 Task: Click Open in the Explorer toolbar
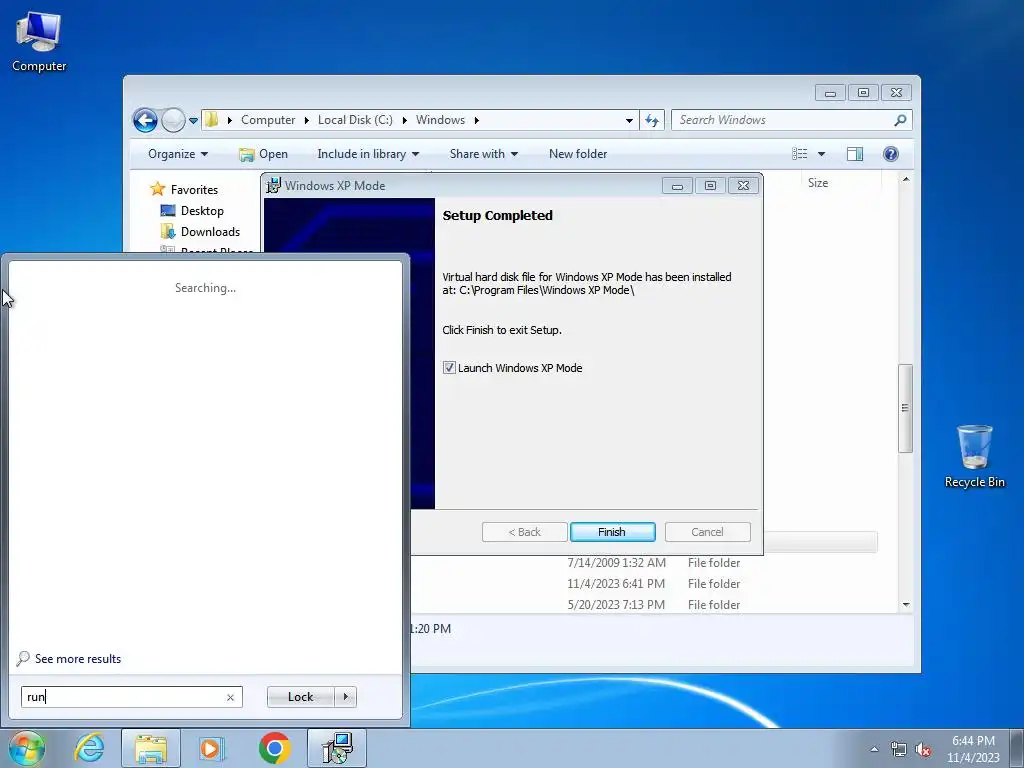coord(263,154)
